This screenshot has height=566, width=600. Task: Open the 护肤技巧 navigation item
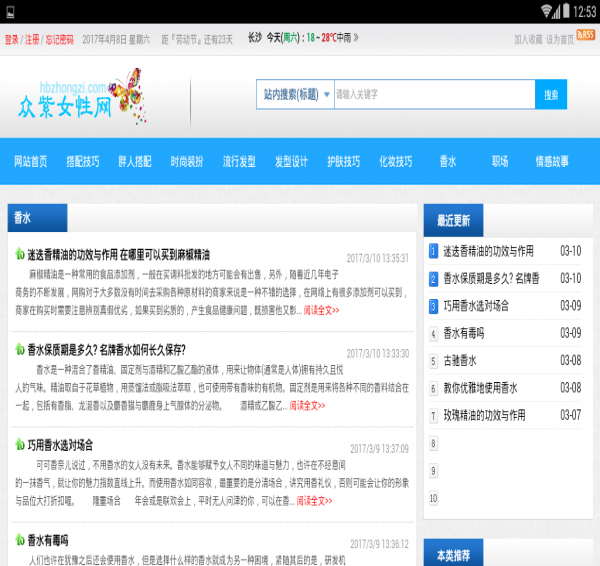click(343, 161)
